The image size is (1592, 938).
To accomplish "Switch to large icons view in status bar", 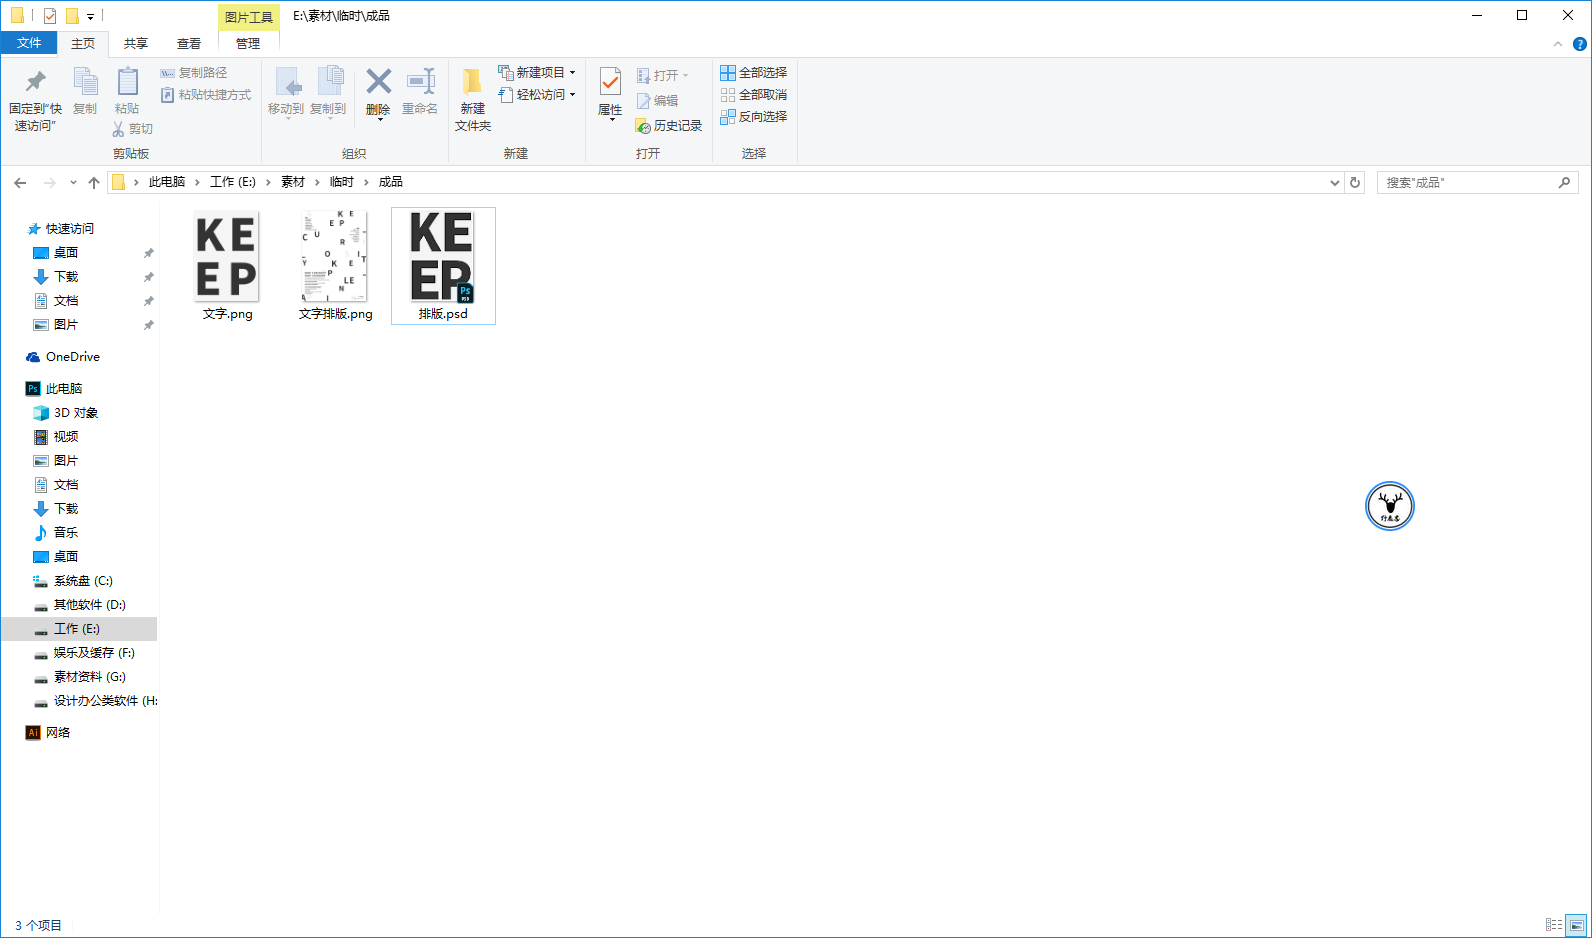I will [1576, 925].
